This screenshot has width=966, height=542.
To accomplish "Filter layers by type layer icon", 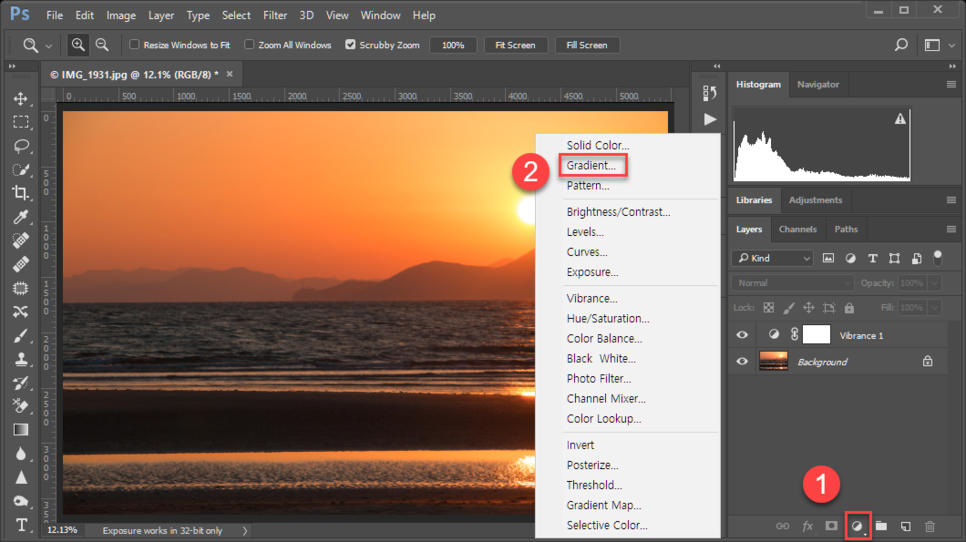I will click(872, 258).
